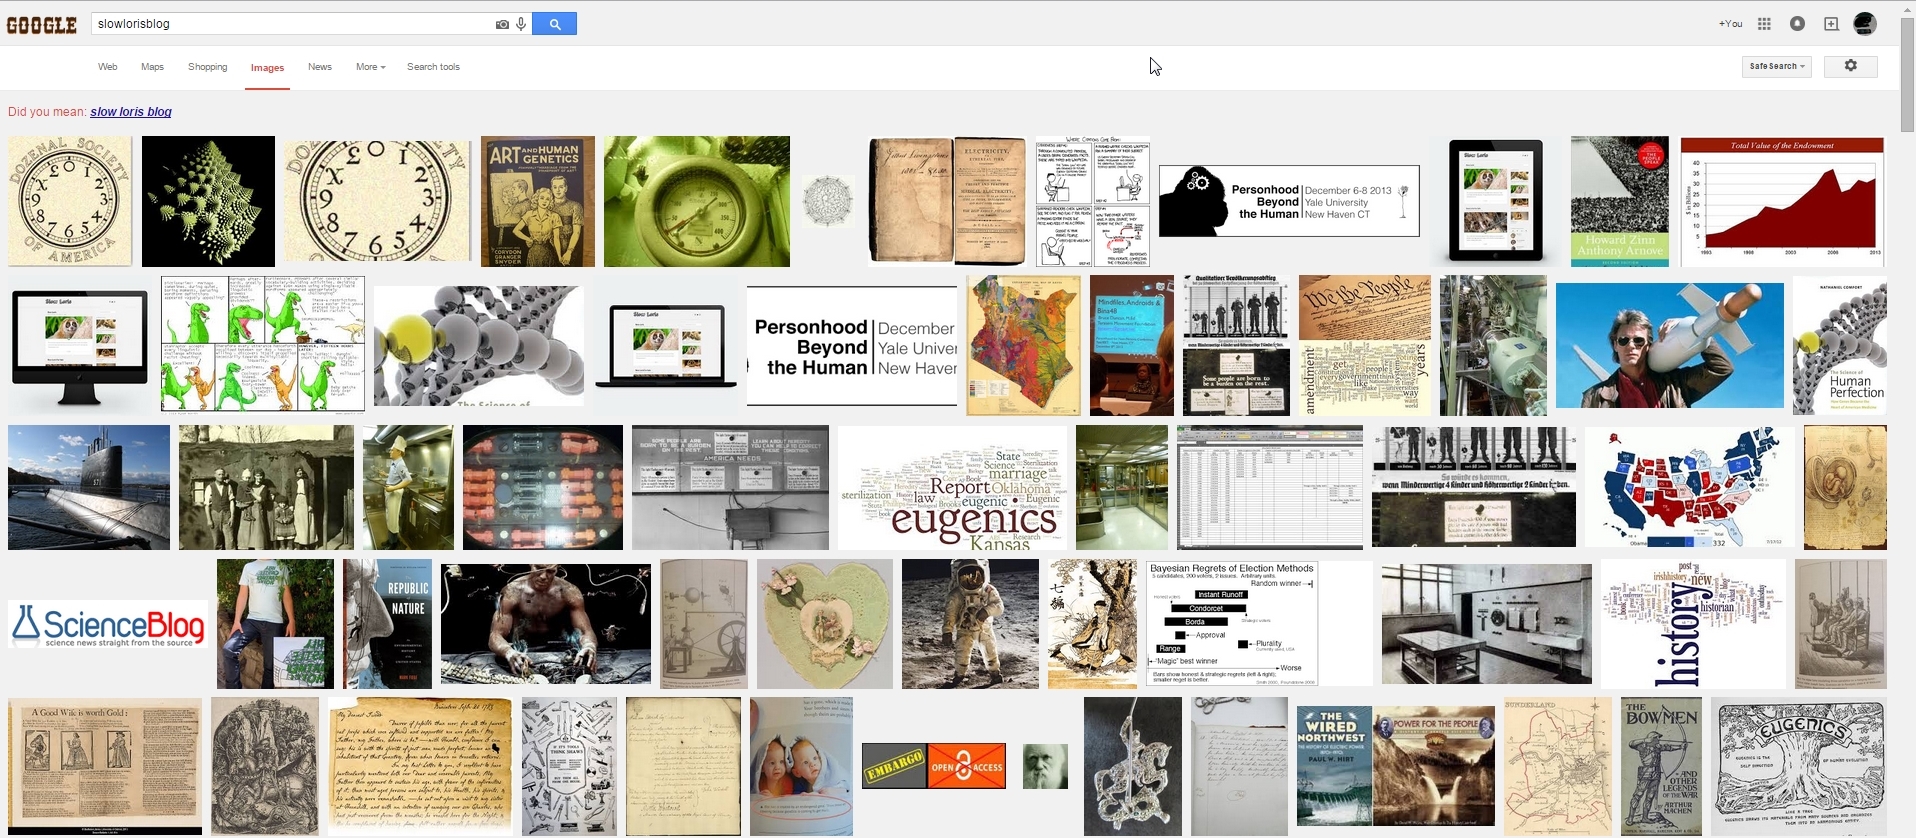Image resolution: width=1916 pixels, height=838 pixels.
Task: Open settings via the gear button
Action: (1850, 66)
